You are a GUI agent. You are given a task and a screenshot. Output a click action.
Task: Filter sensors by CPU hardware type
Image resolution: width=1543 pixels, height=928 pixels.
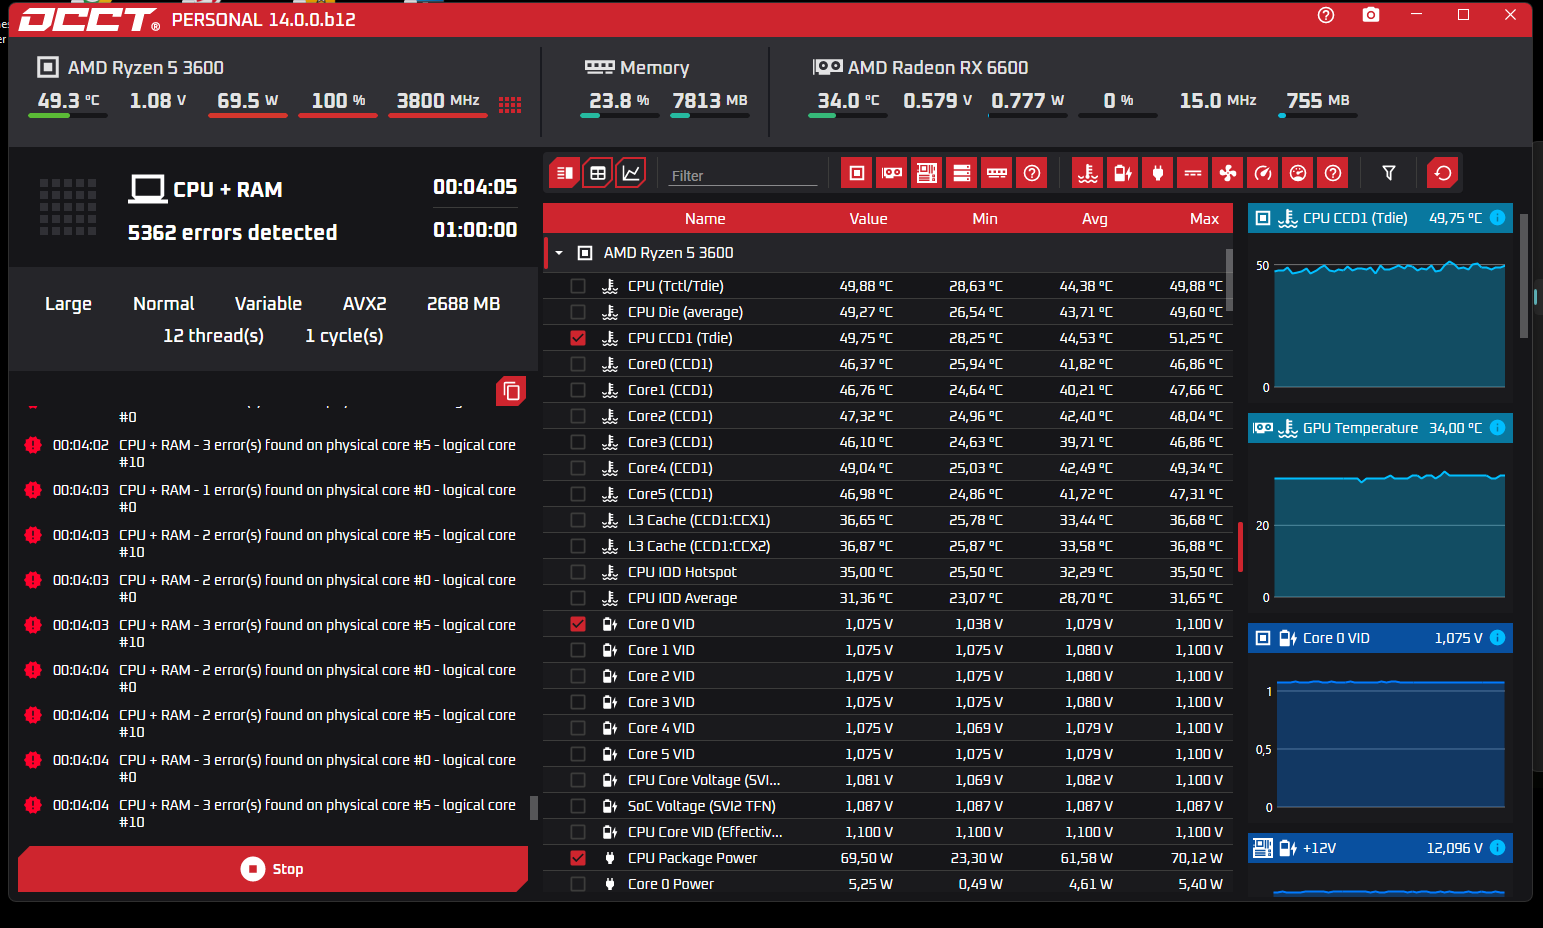857,173
